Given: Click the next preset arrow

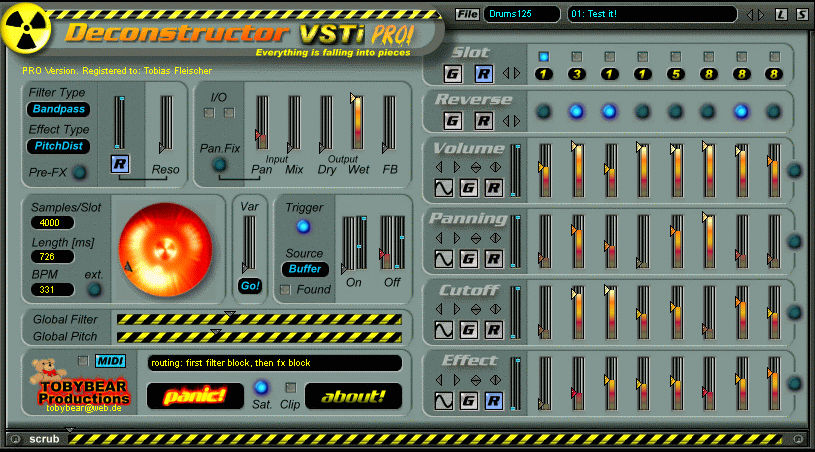Looking at the screenshot, I should 761,15.
